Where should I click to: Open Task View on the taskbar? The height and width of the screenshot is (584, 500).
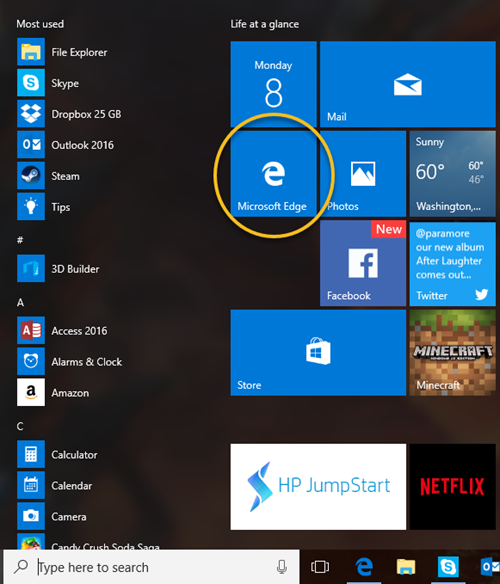coord(320,567)
